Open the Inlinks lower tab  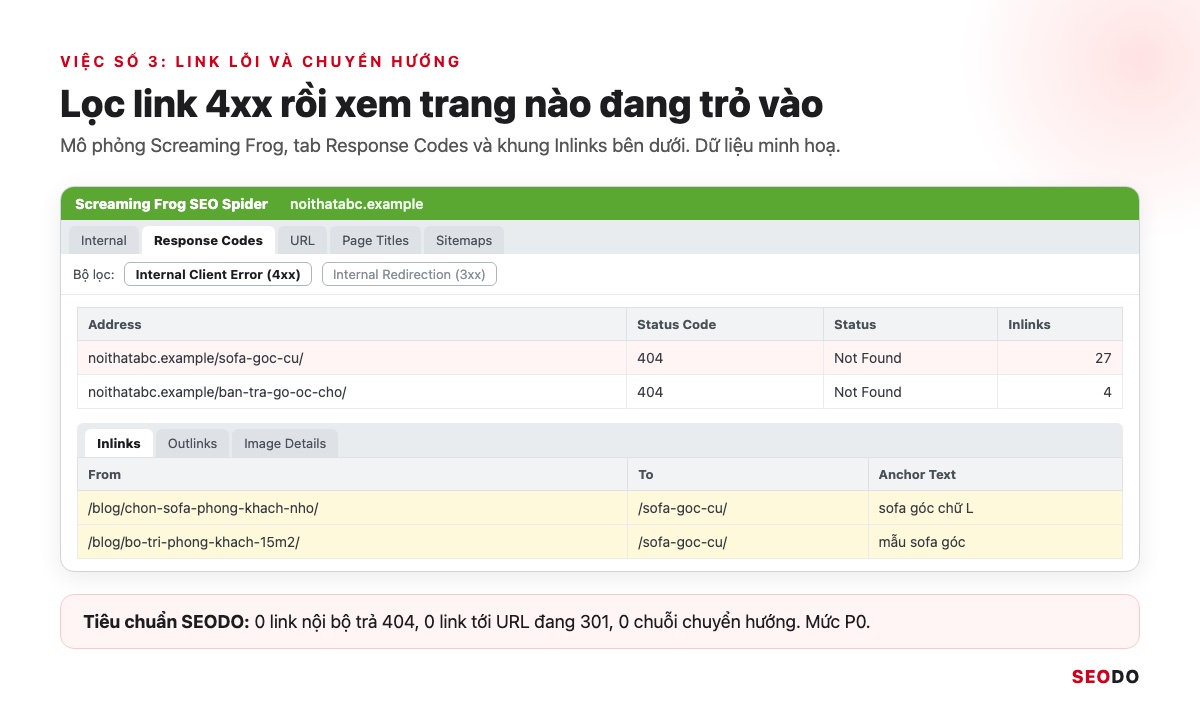119,443
